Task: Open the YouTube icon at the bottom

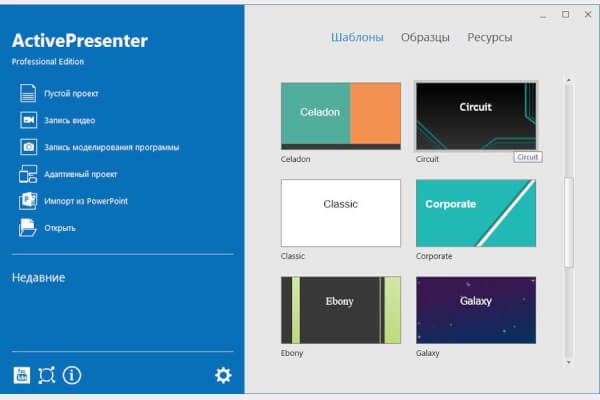Action: [22, 375]
